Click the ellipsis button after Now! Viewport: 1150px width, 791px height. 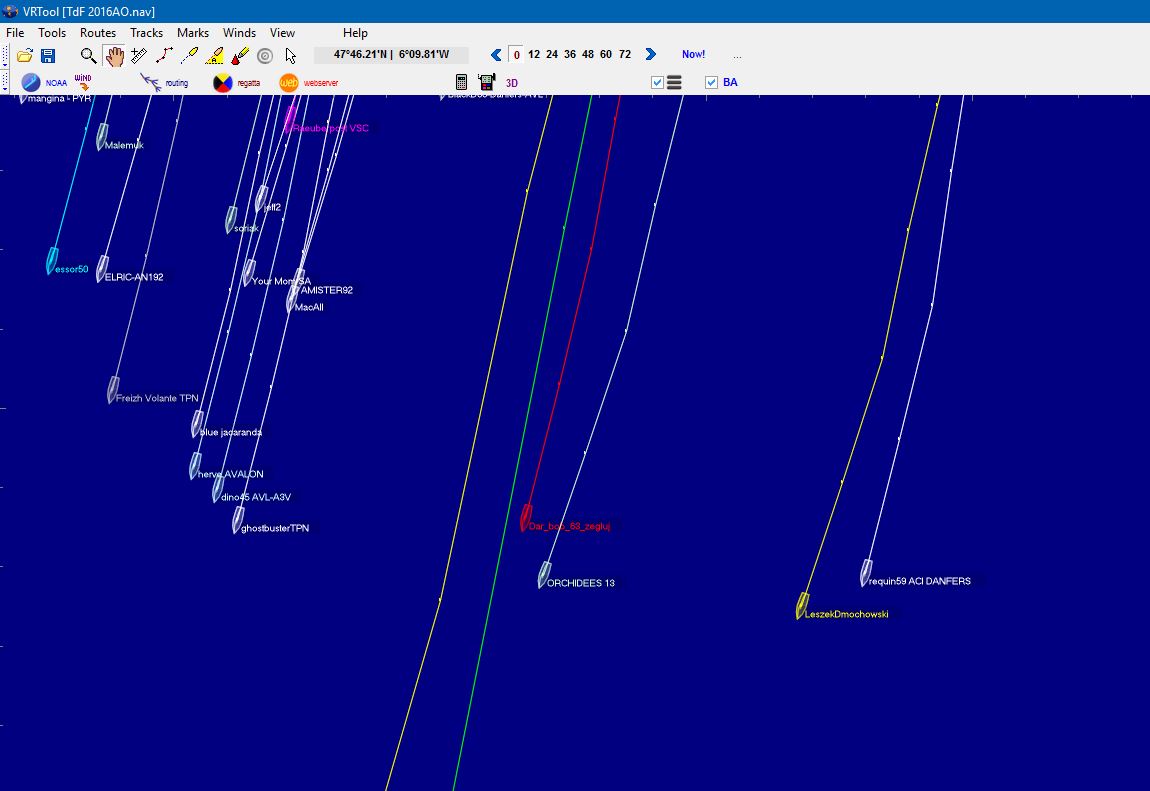[737, 55]
